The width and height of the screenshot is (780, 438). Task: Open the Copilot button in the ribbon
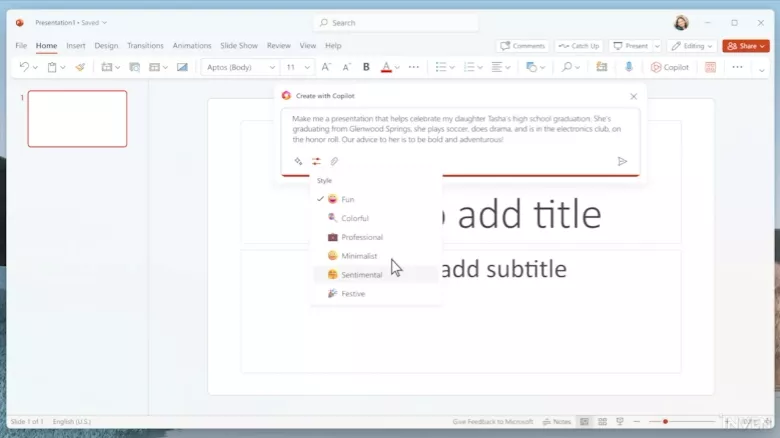coord(670,67)
